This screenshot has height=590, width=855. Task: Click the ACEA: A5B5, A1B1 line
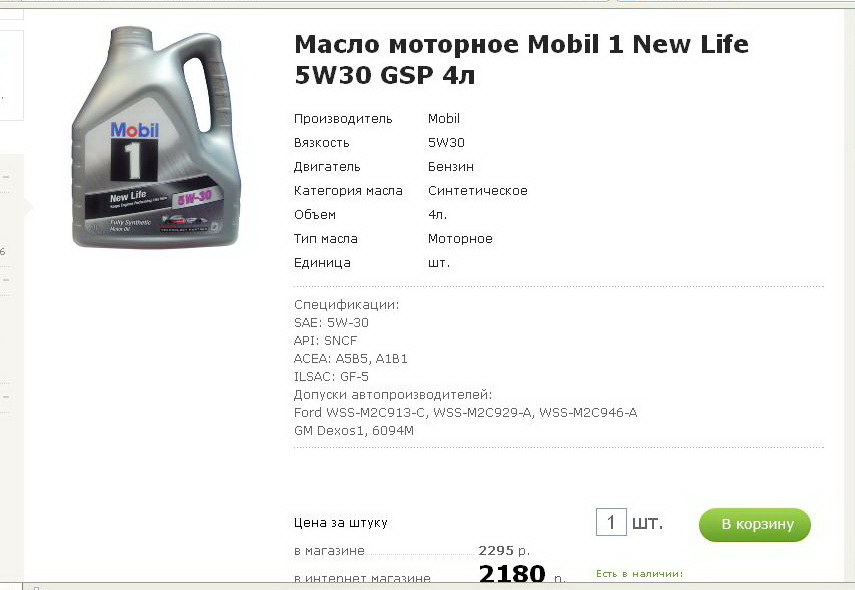tap(351, 359)
